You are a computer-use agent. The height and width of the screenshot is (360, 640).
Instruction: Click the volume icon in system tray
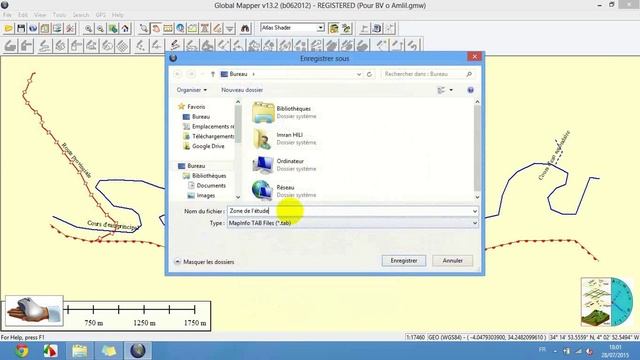pos(589,351)
